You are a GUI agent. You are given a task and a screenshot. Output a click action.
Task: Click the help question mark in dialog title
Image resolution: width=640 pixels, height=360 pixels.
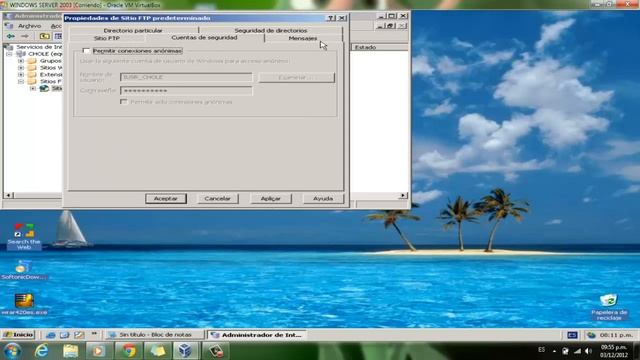(331, 18)
